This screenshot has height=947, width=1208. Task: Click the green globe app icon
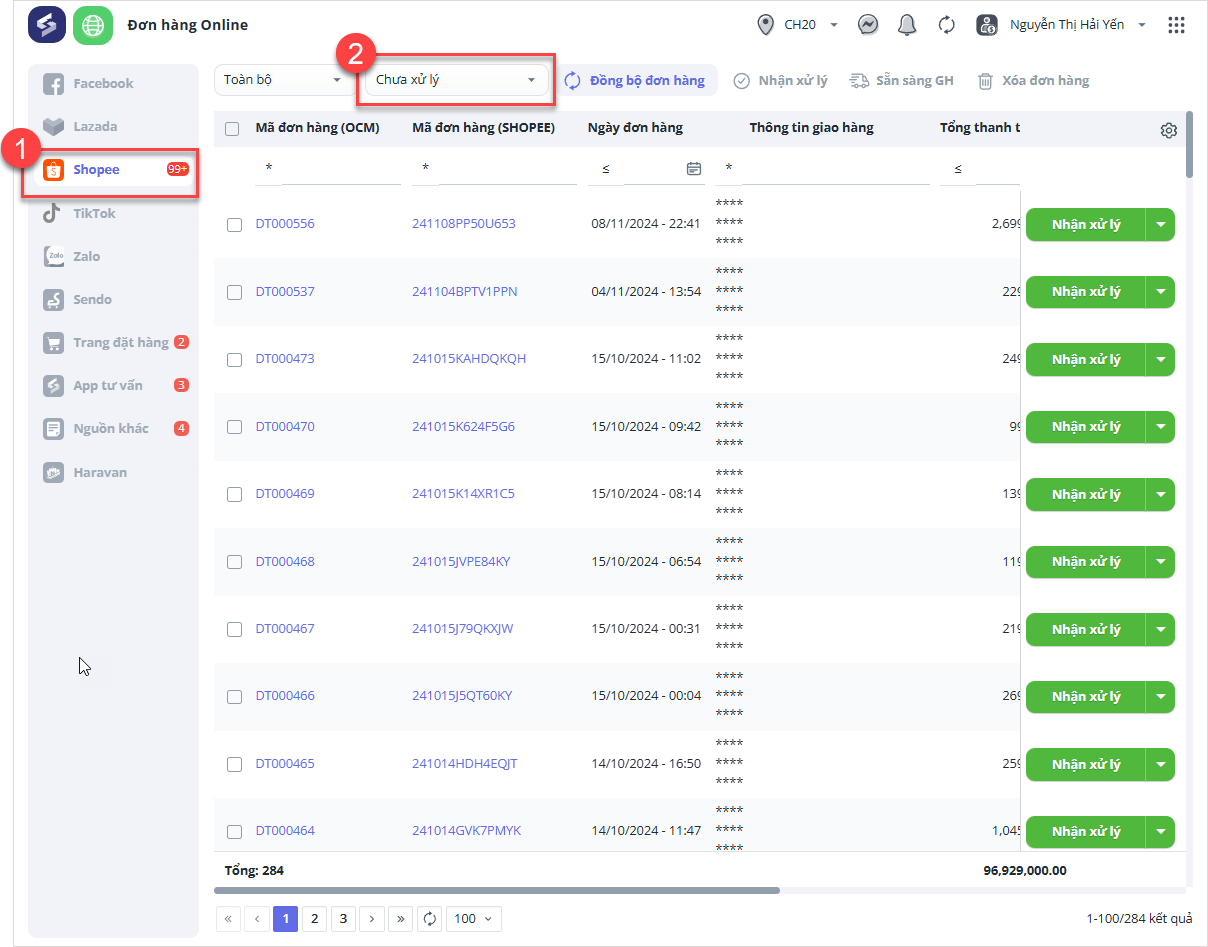point(92,25)
